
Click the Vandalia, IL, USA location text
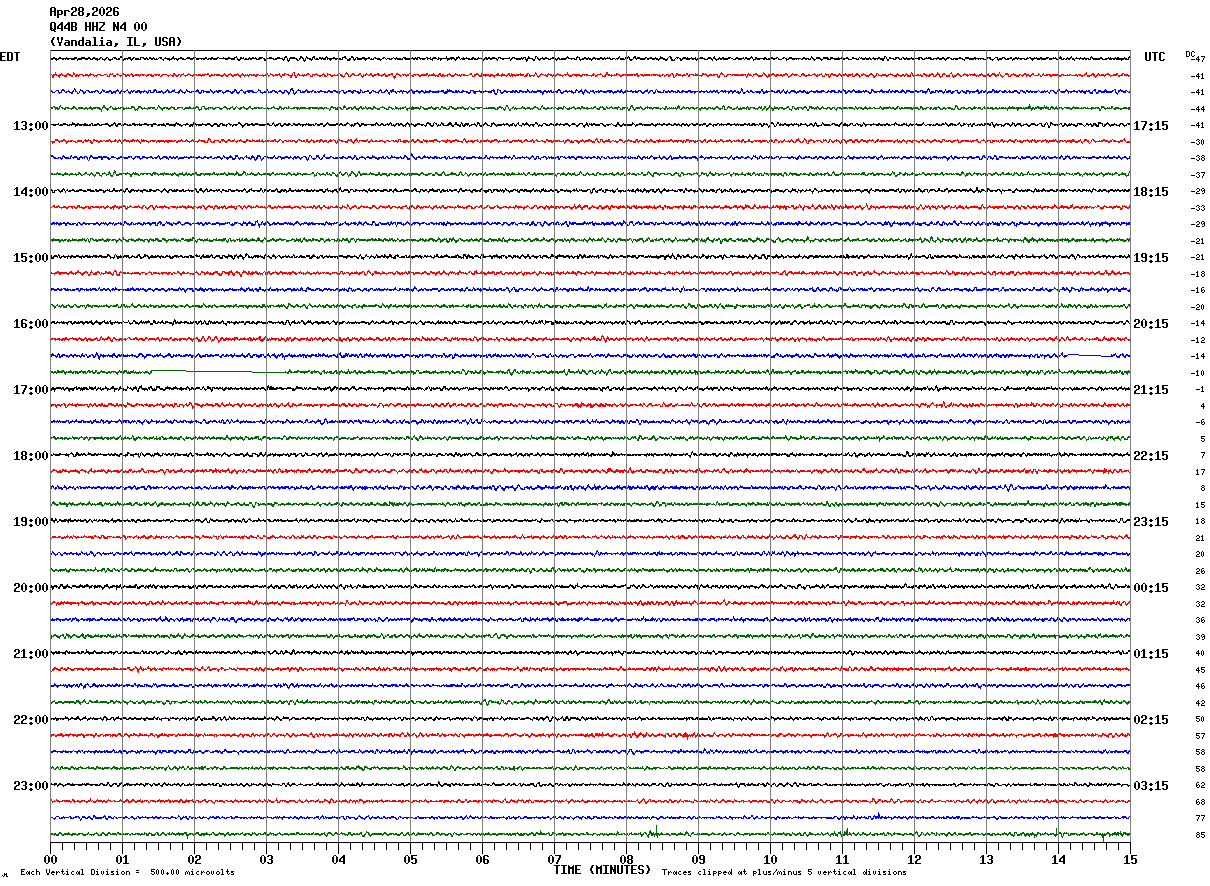116,42
